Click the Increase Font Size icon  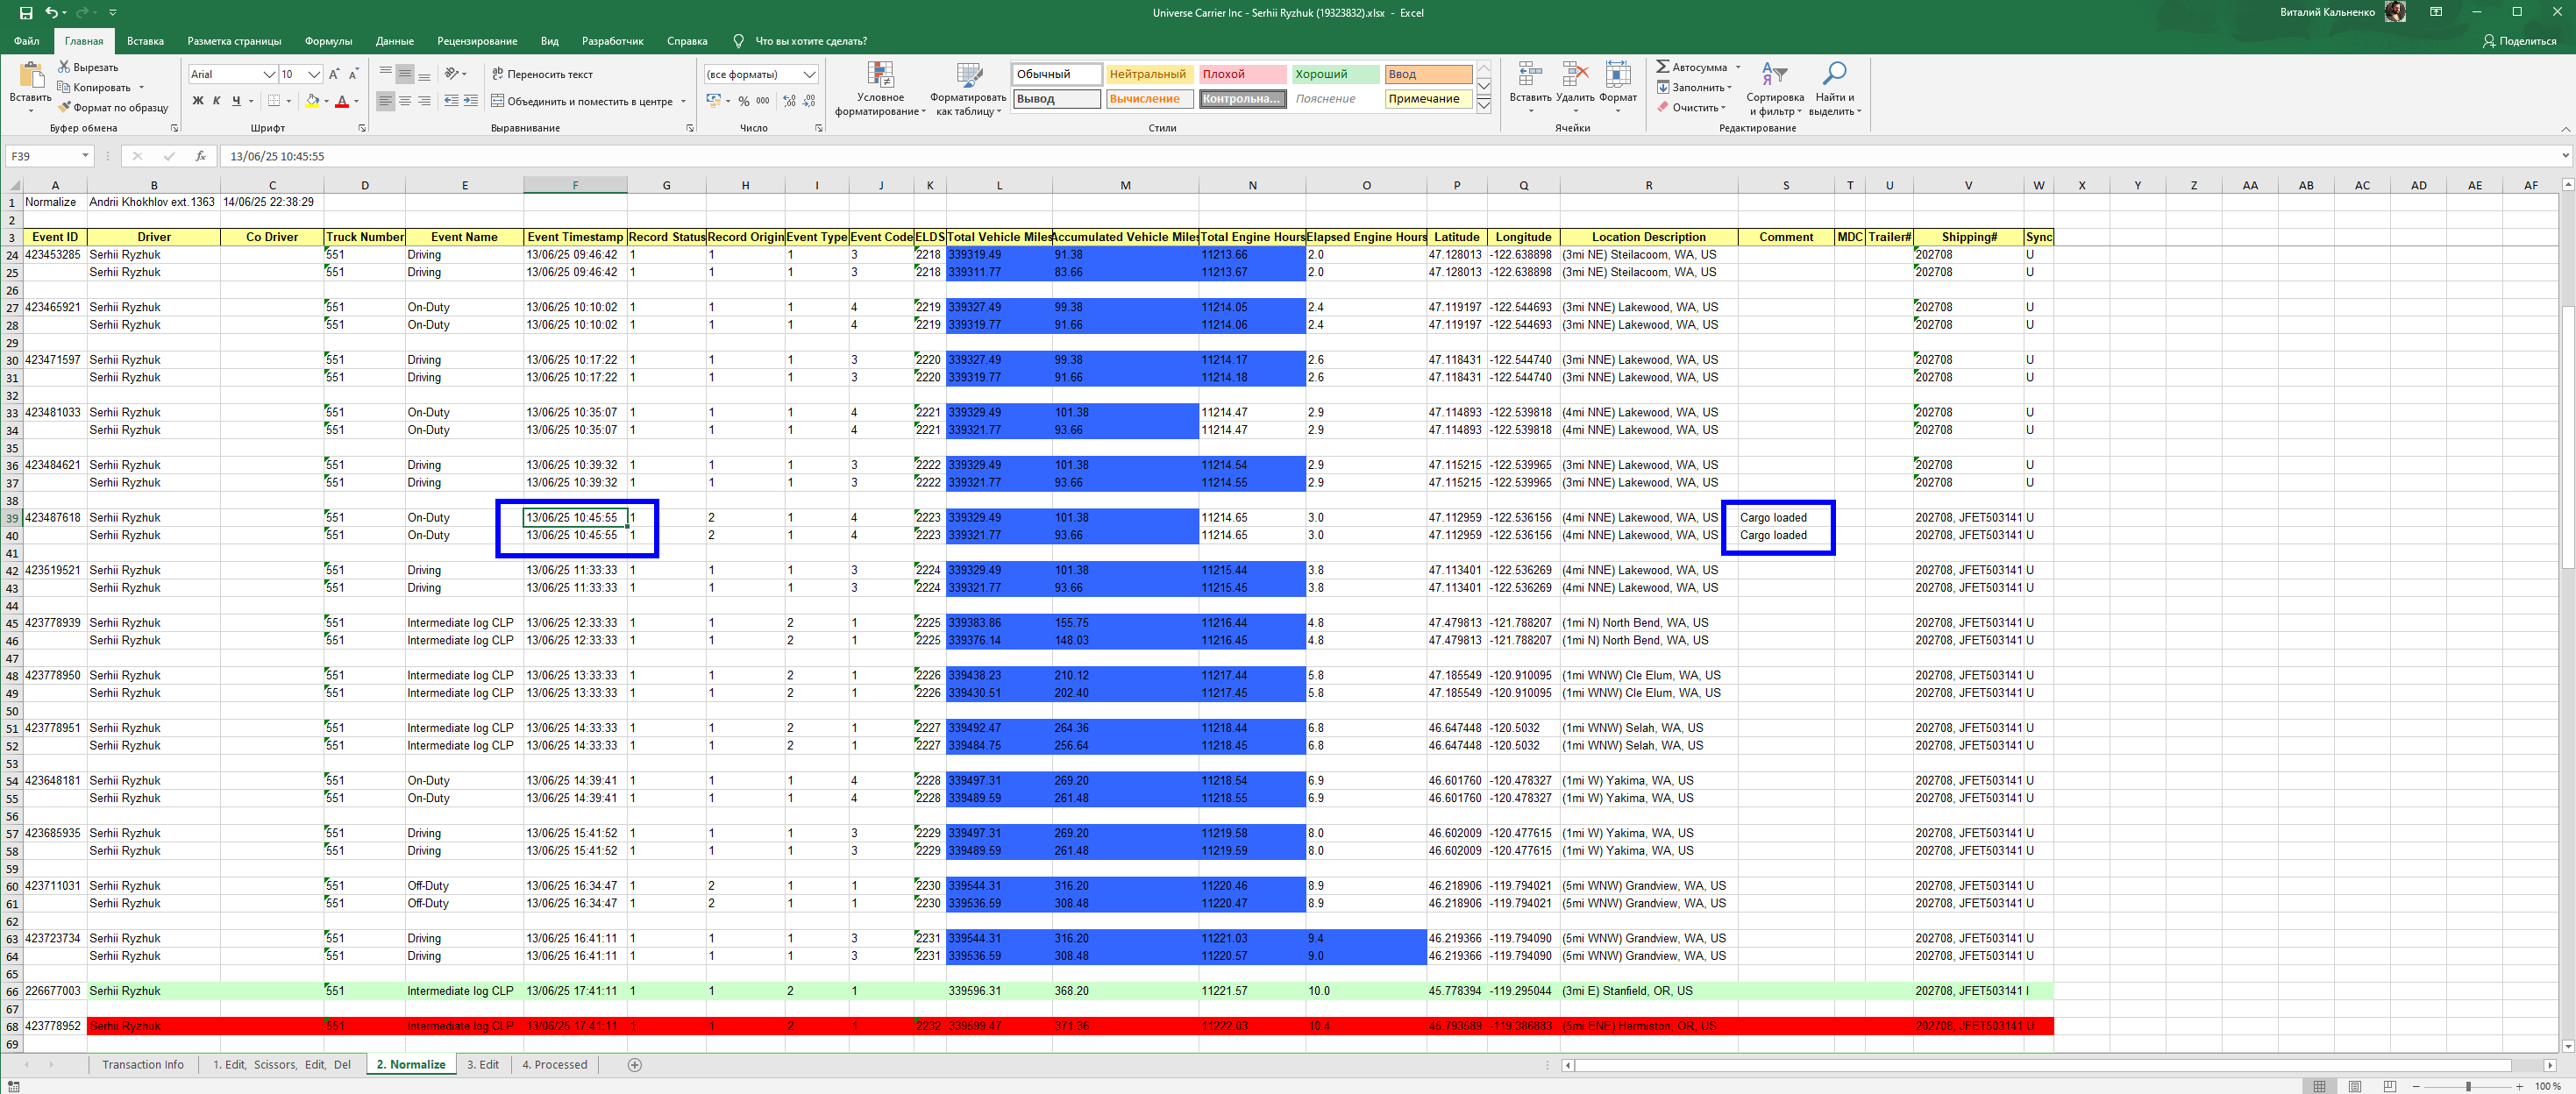334,74
